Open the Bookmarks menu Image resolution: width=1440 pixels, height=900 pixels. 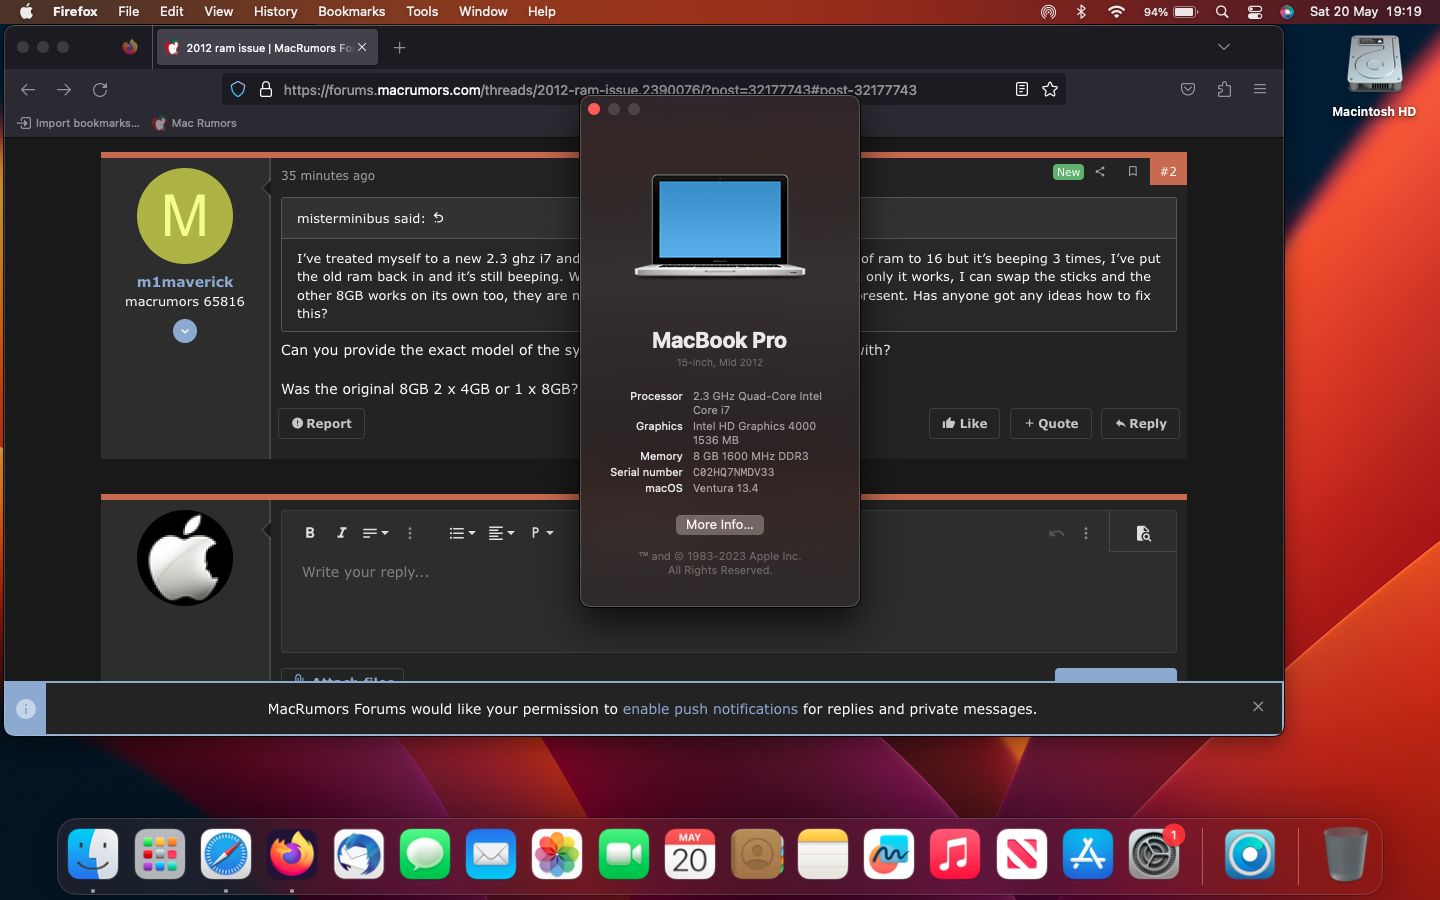click(x=351, y=11)
